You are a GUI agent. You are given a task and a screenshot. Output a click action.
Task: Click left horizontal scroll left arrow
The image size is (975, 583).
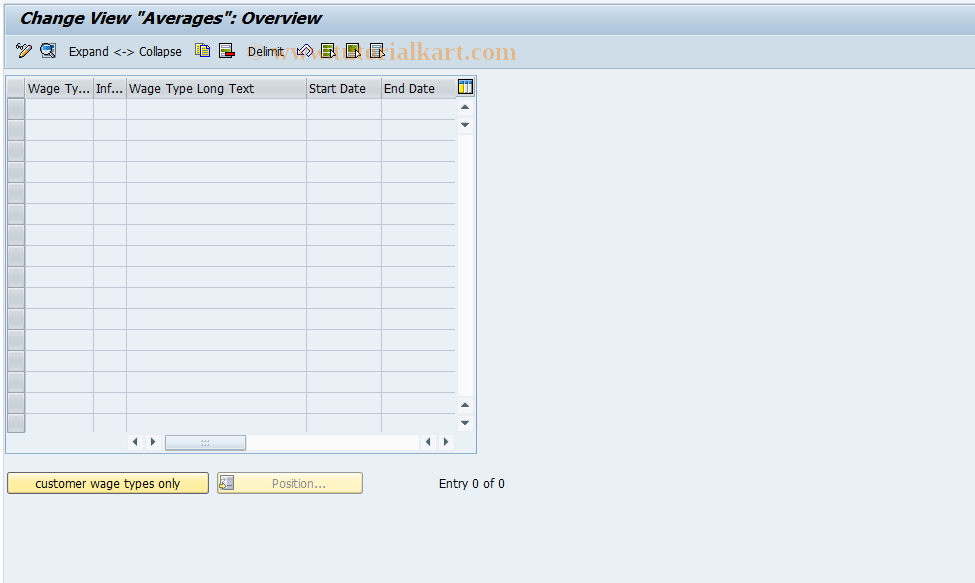[x=135, y=442]
